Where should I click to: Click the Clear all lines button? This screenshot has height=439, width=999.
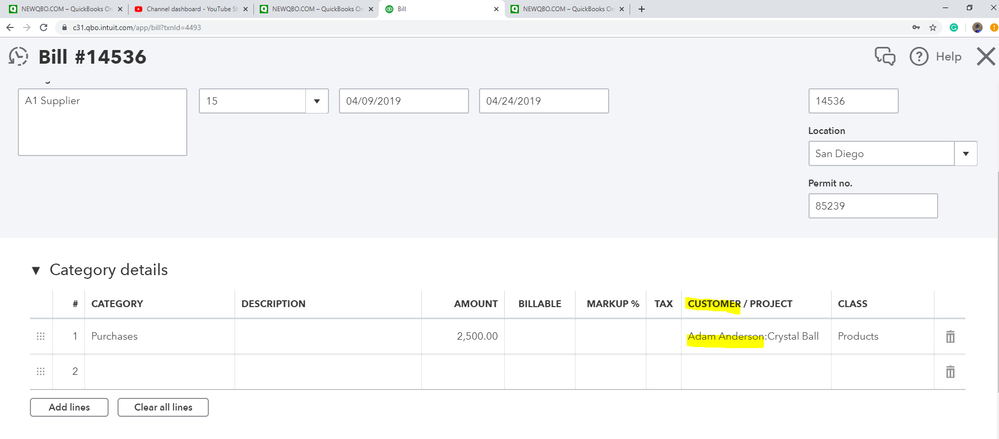163,407
